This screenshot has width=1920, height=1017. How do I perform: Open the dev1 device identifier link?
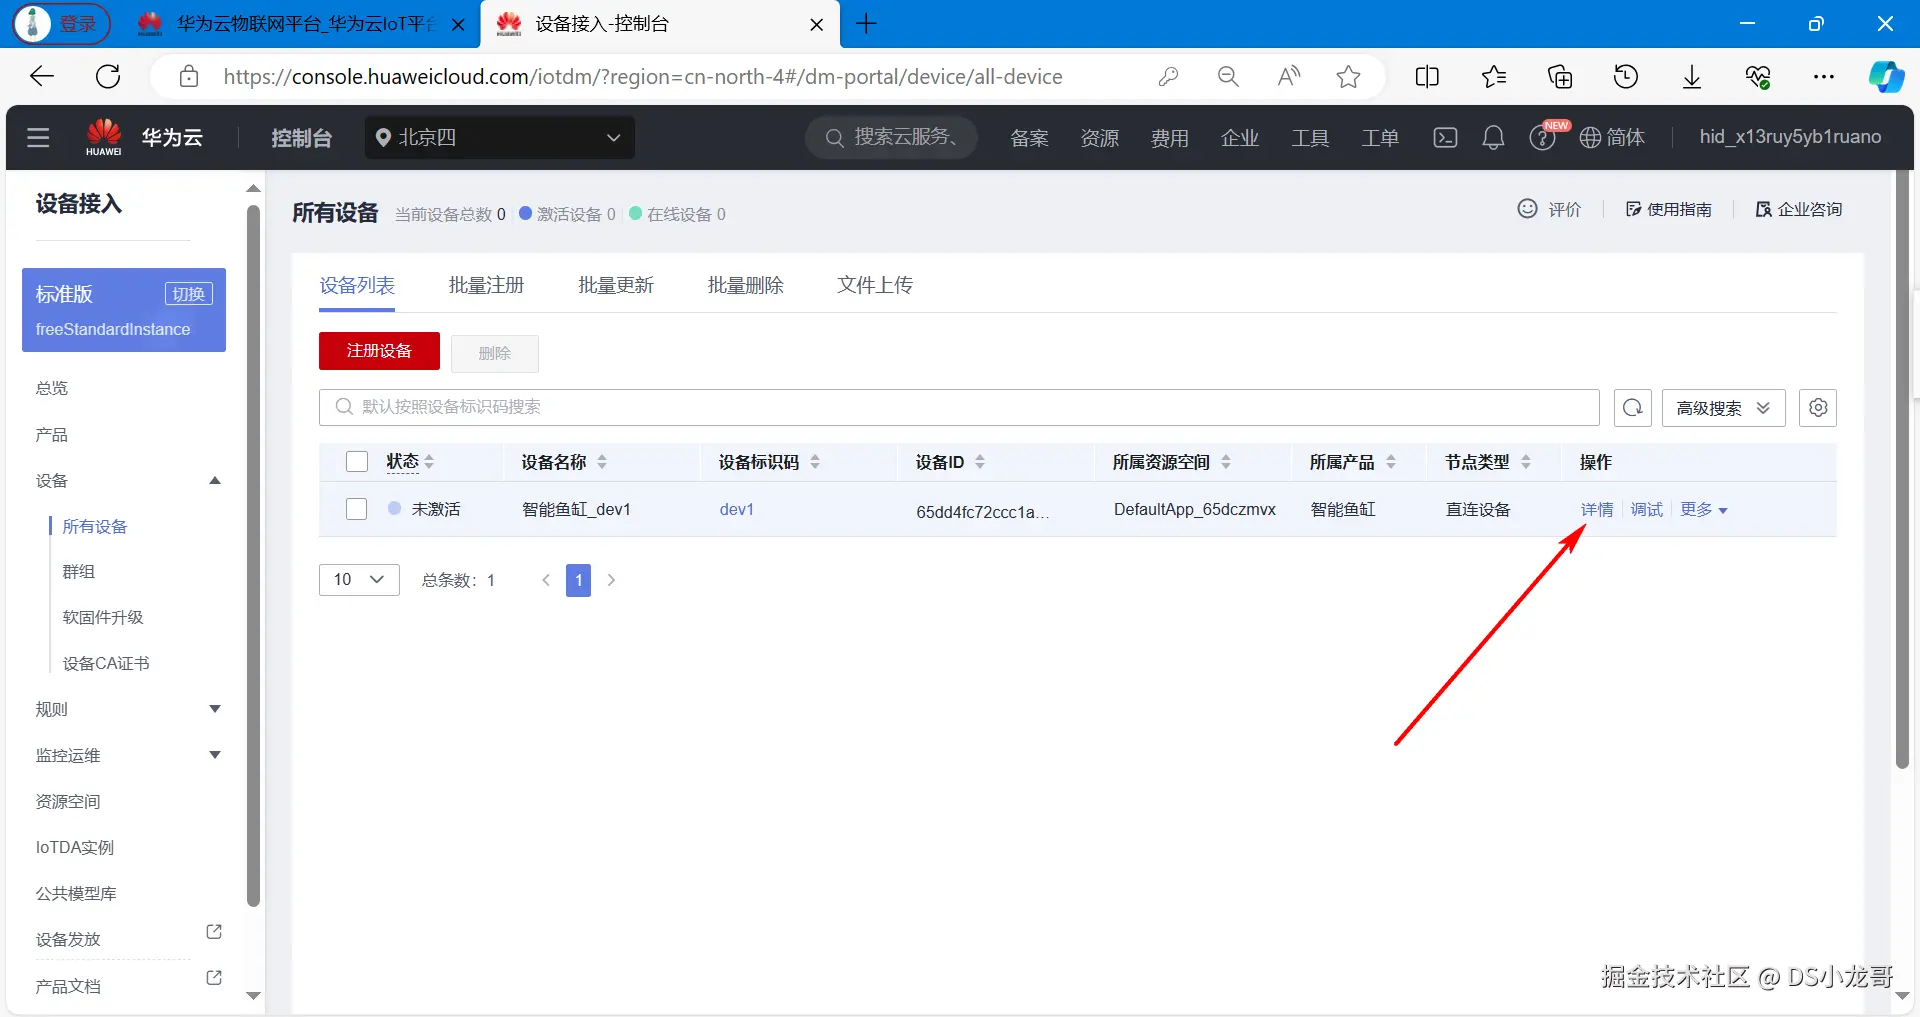[737, 510]
